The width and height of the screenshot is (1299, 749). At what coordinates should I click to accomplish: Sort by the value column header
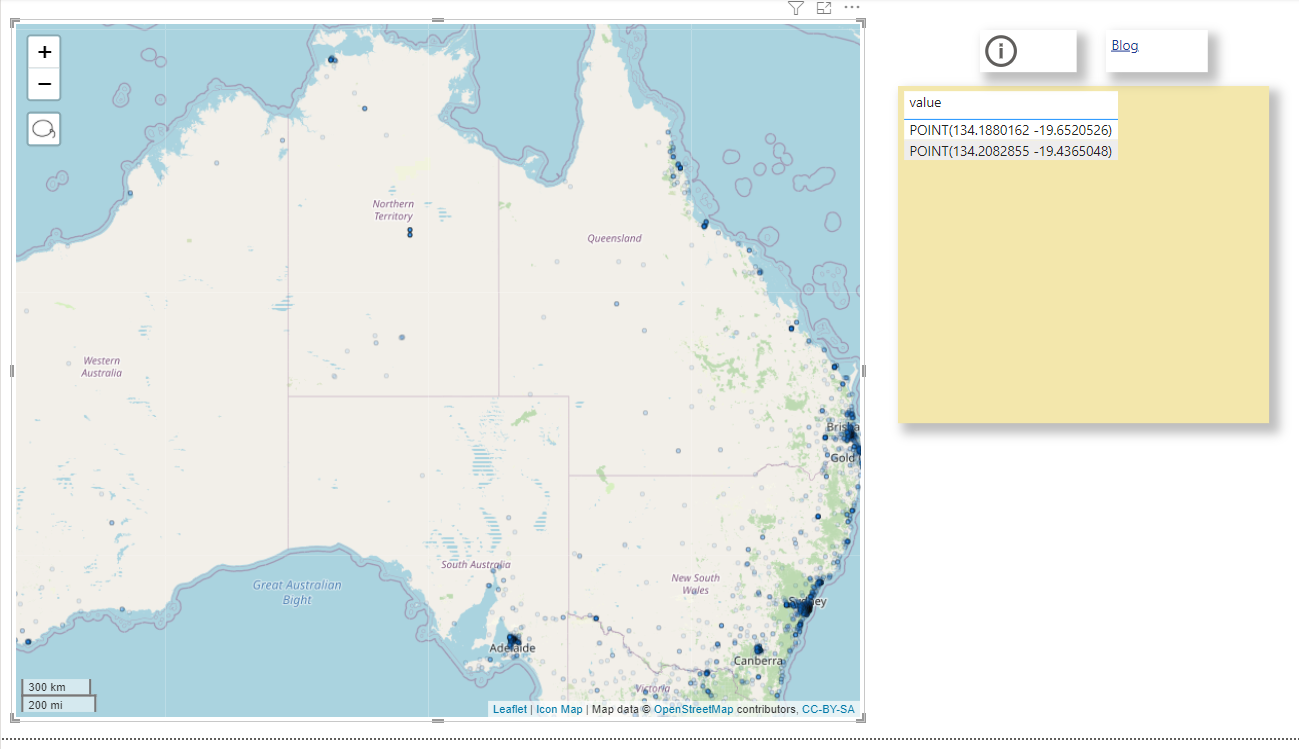(x=926, y=103)
